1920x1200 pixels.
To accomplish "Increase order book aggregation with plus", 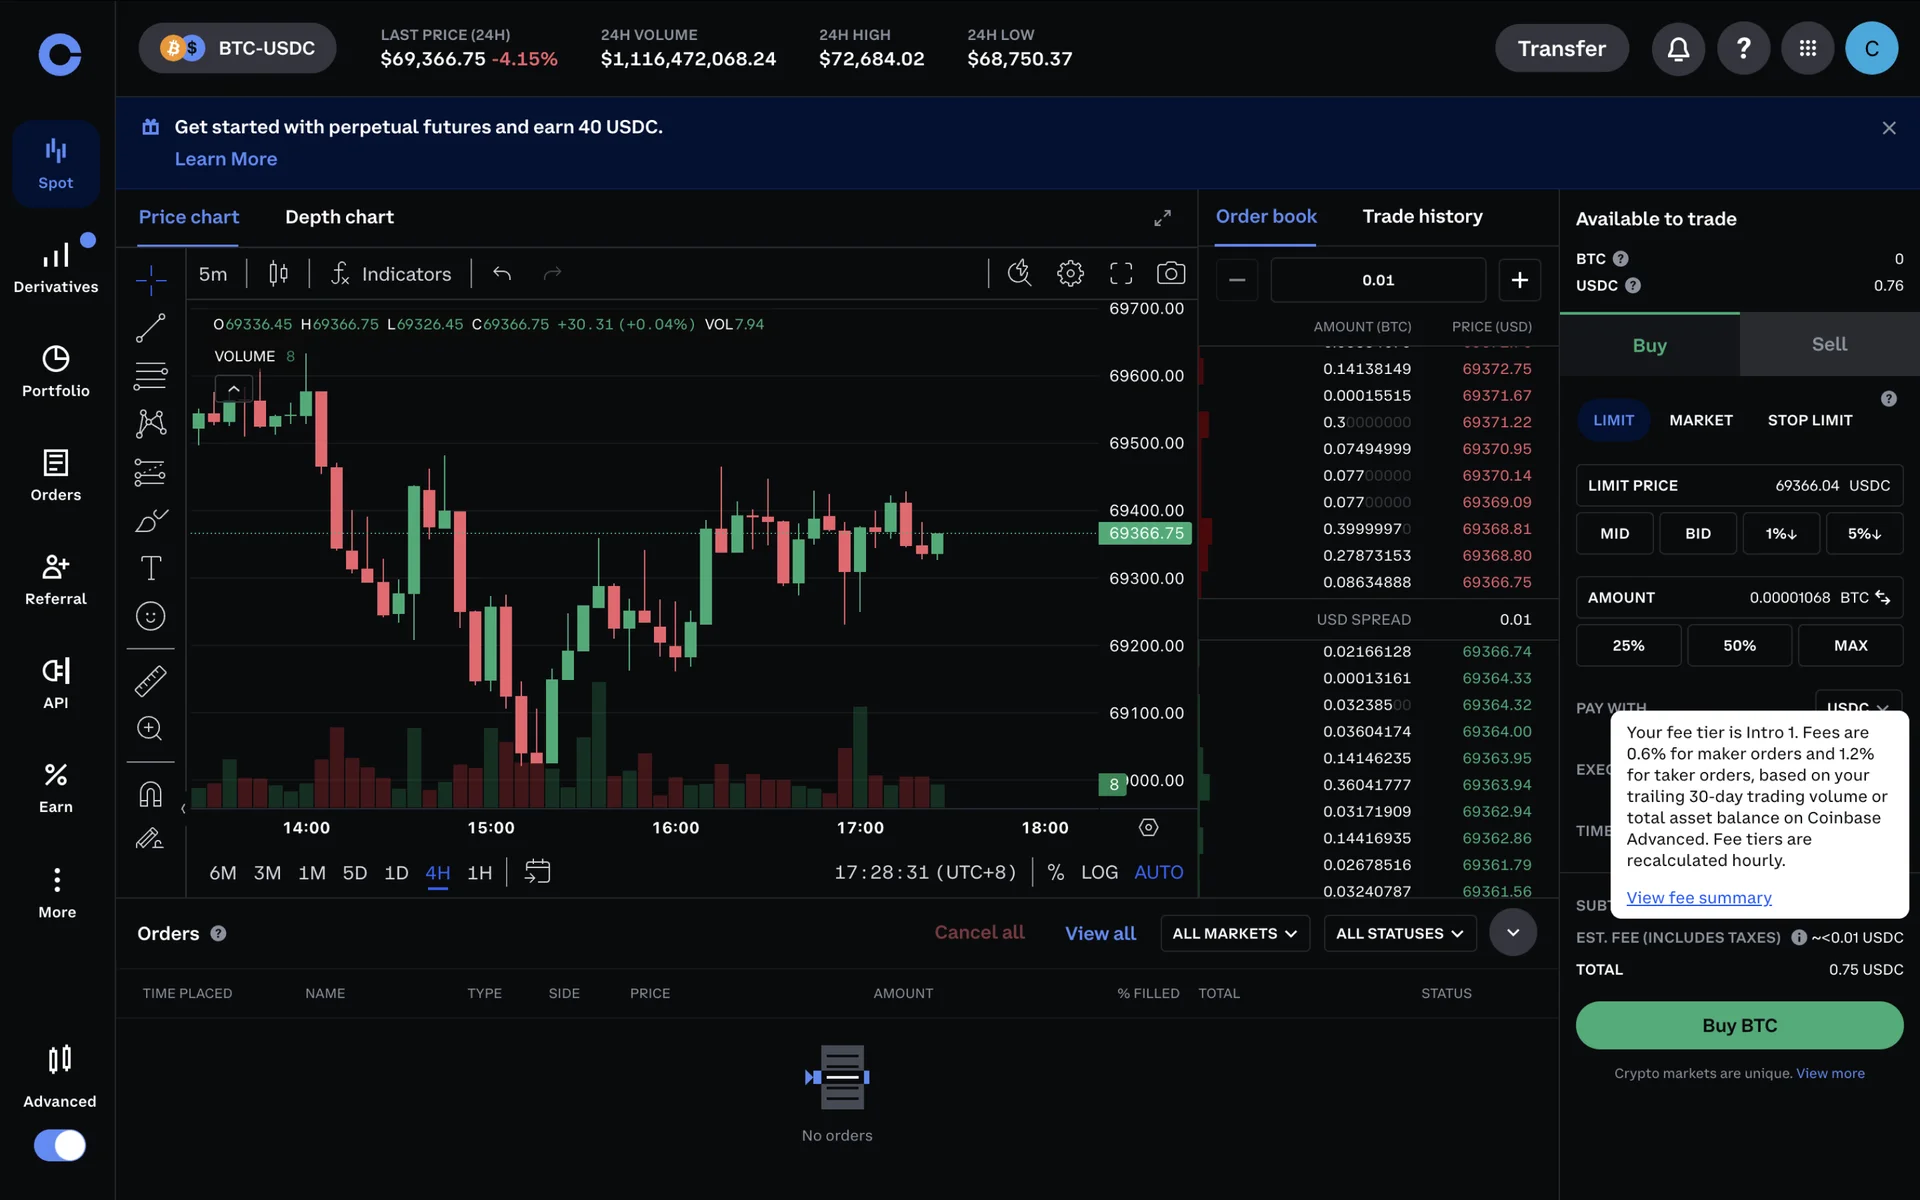I will 1519,280.
